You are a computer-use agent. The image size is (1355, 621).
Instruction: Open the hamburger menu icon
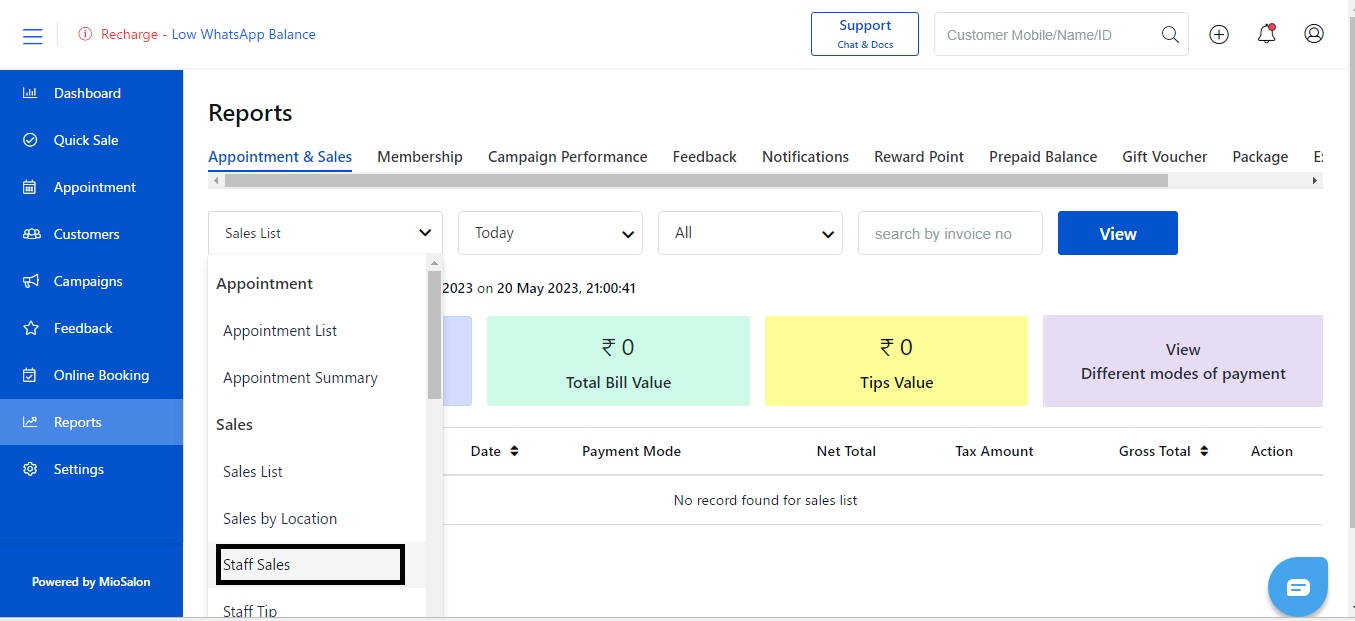(x=32, y=36)
